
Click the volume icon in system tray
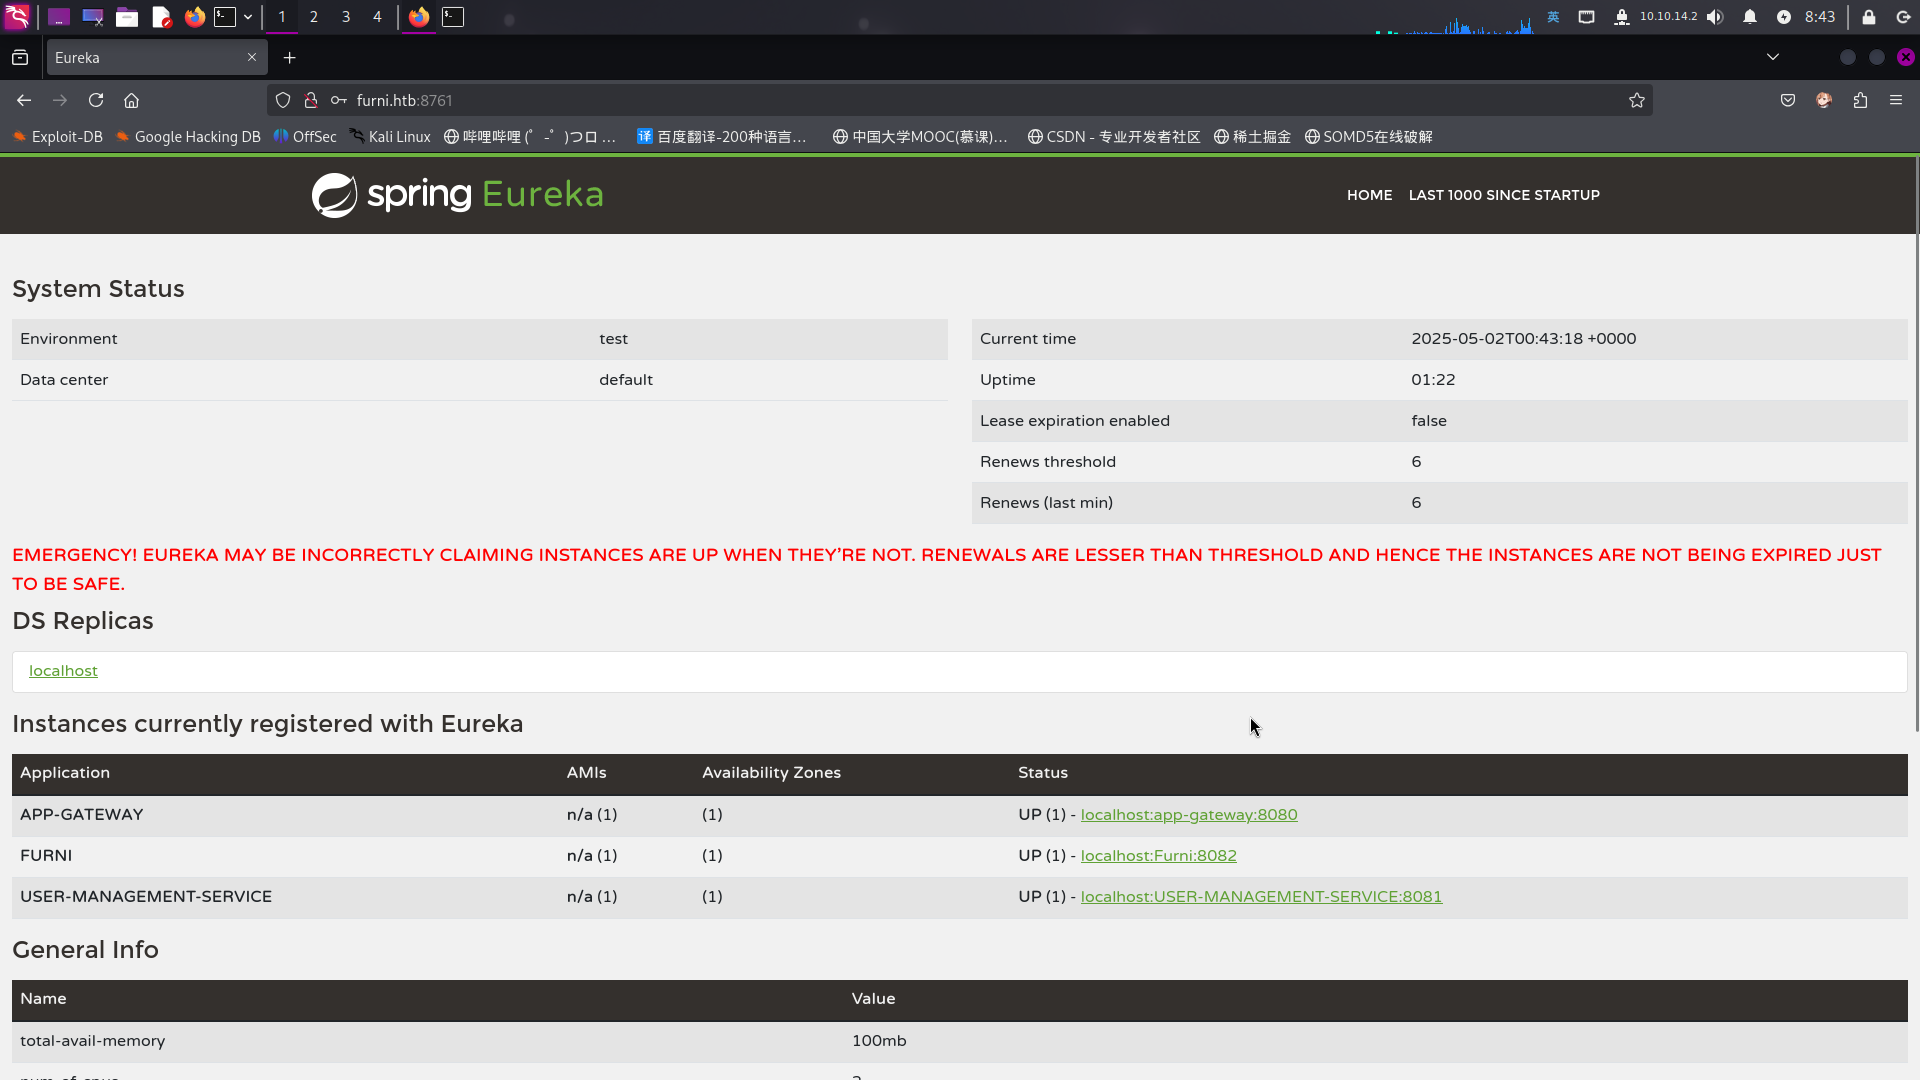pos(1715,17)
